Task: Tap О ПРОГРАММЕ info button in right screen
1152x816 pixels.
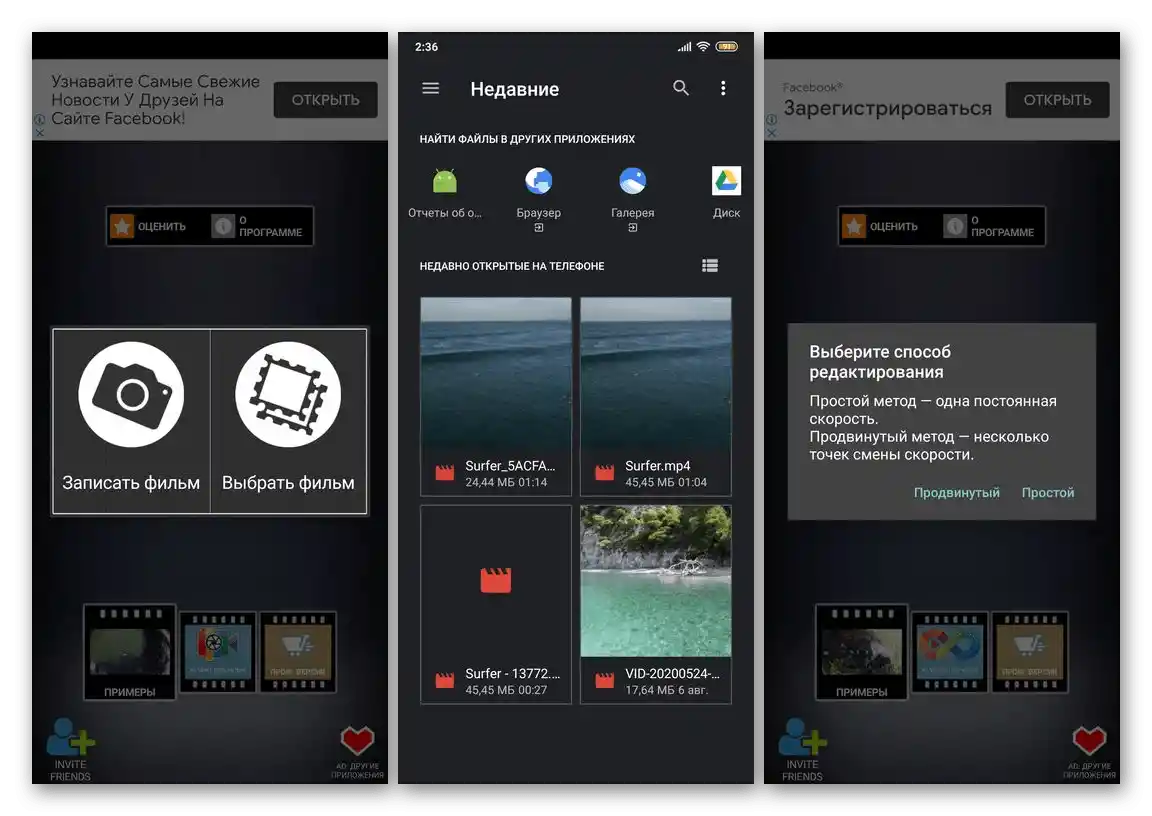Action: coord(989,226)
